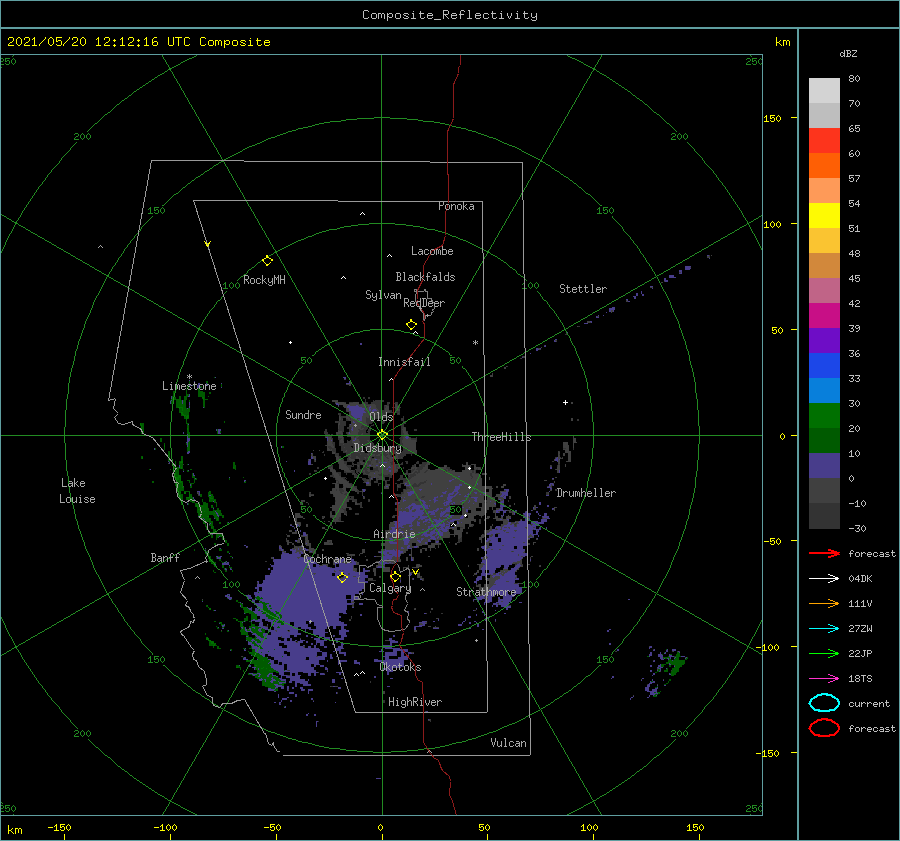Click the 18TS legend label
900x841 pixels.
pos(860,679)
